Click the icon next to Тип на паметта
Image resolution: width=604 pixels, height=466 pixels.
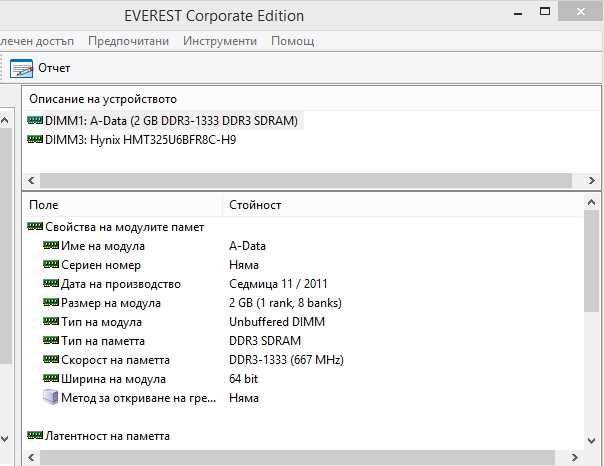tap(51, 340)
